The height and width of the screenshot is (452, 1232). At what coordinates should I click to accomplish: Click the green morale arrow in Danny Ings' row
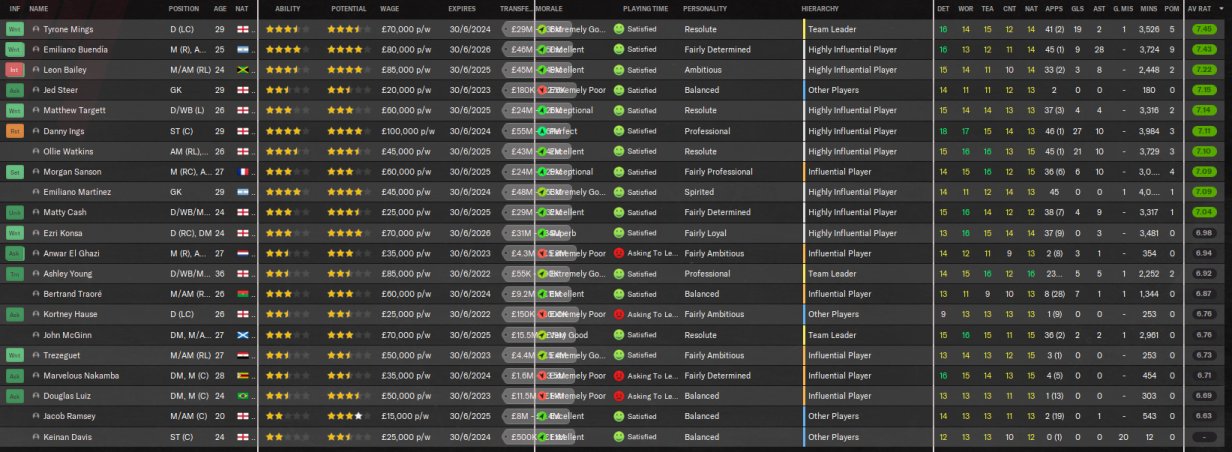(x=542, y=131)
